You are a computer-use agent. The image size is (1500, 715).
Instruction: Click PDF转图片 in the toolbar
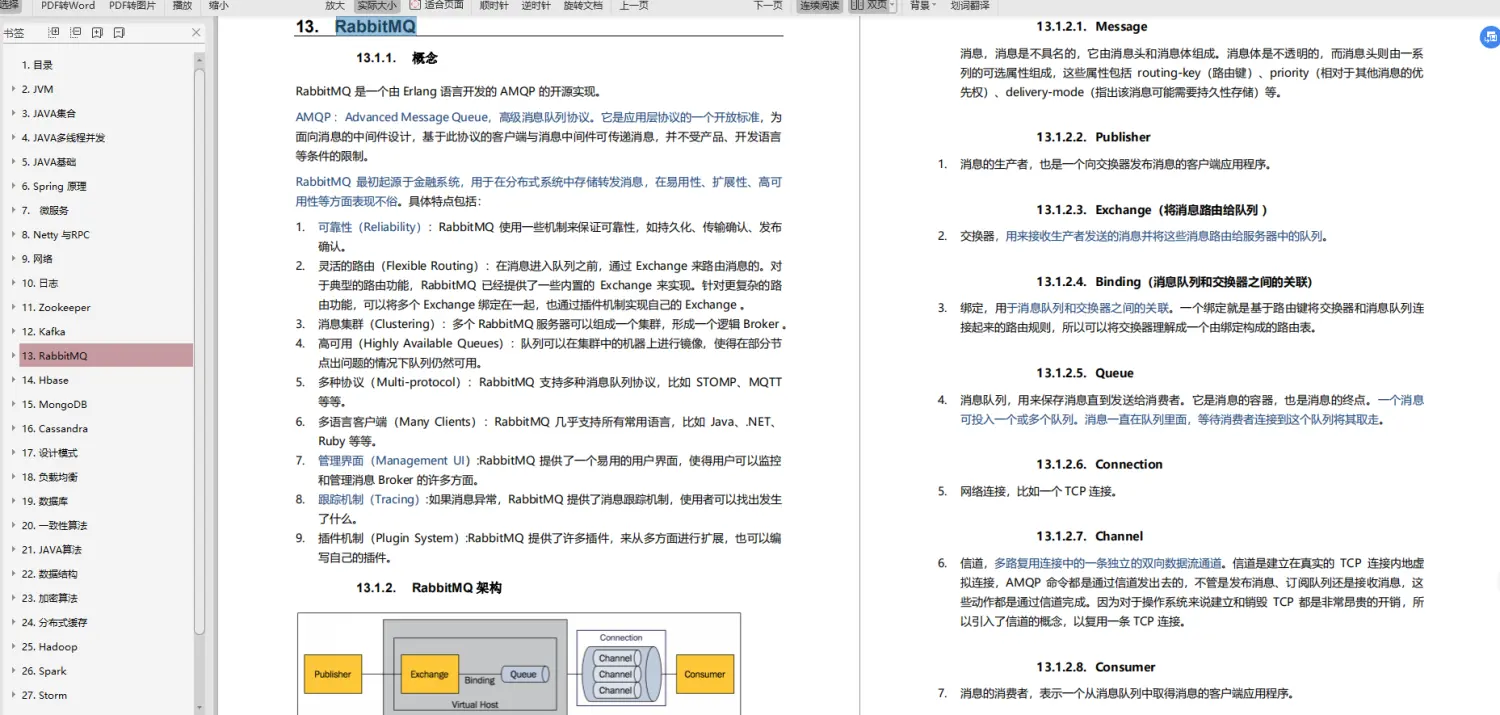[132, 5]
